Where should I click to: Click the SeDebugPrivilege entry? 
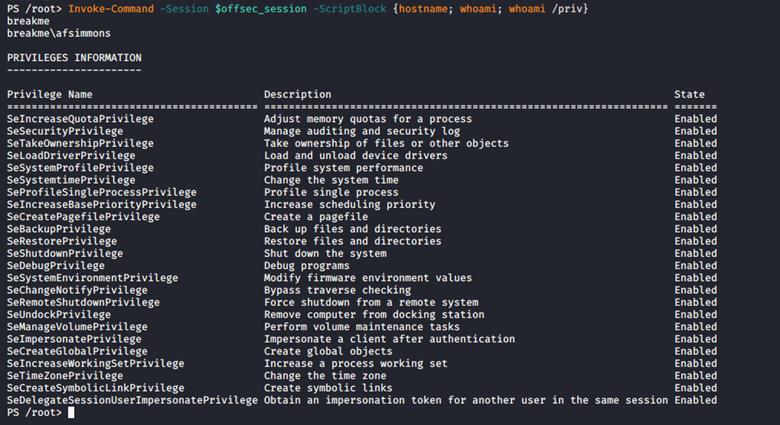(55, 265)
